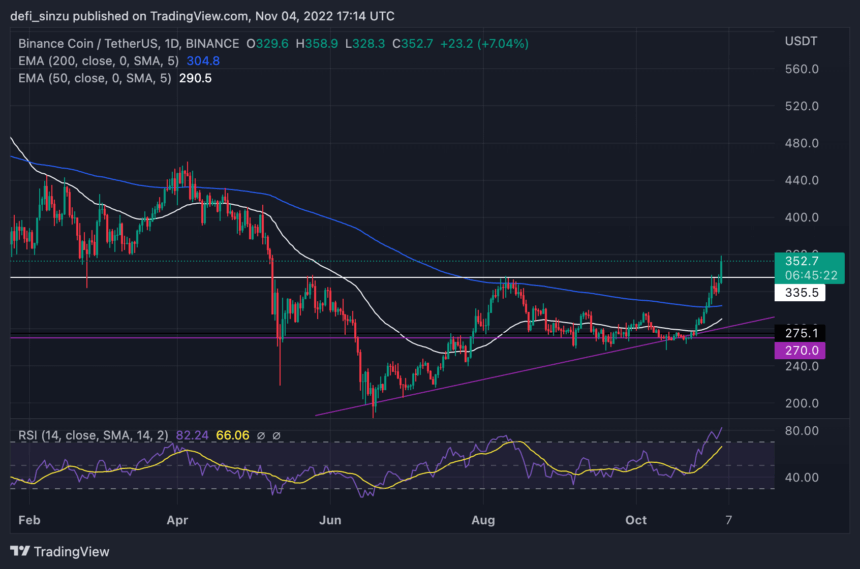Click the Jun label on time axis
The height and width of the screenshot is (569, 860).
tap(330, 520)
